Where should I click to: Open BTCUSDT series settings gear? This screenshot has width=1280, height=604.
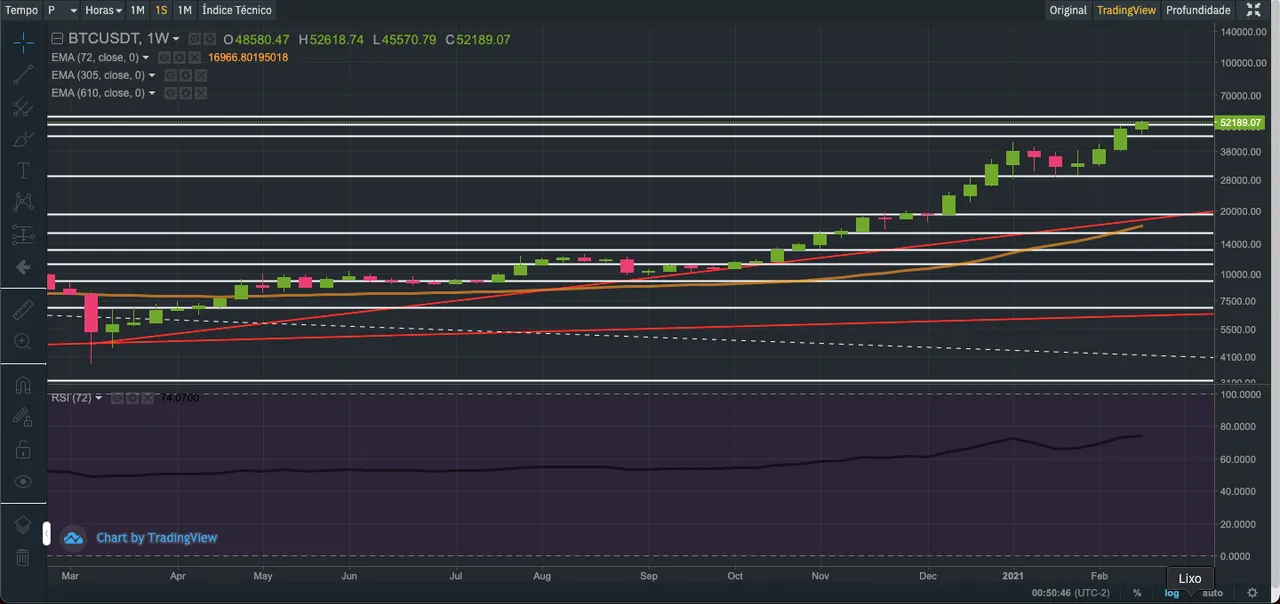(210, 39)
